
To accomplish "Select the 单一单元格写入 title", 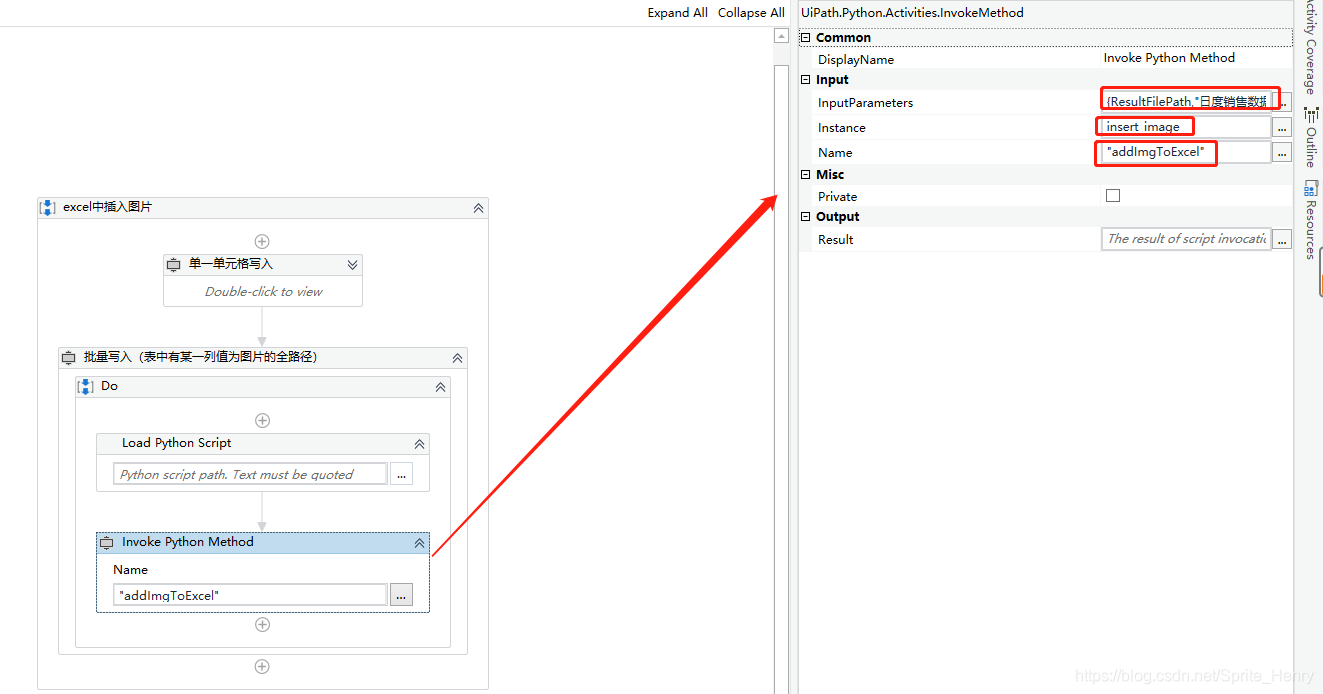I will coord(231,265).
